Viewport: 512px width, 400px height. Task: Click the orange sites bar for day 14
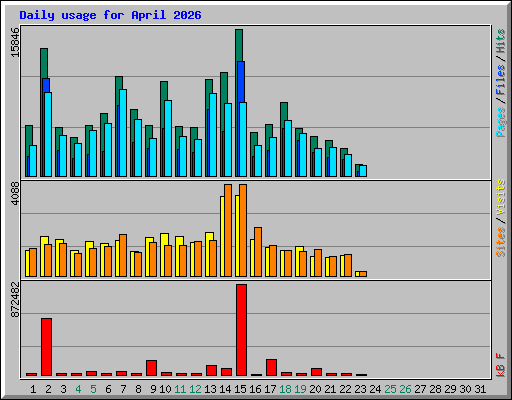click(228, 230)
